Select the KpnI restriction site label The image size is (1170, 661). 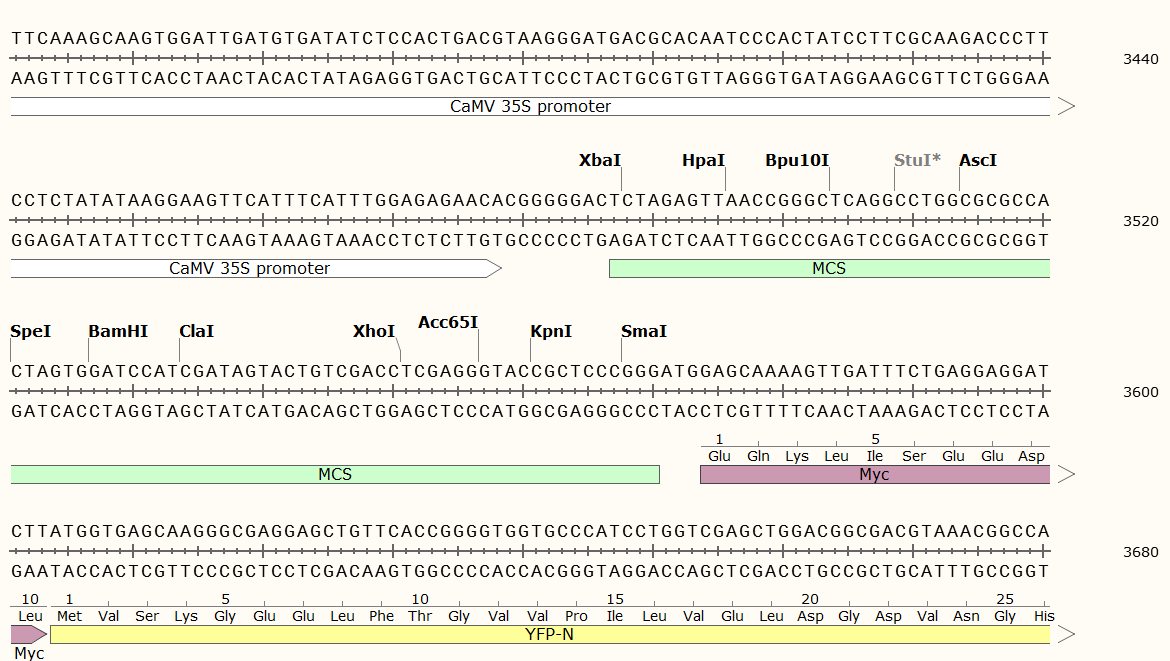coord(551,331)
